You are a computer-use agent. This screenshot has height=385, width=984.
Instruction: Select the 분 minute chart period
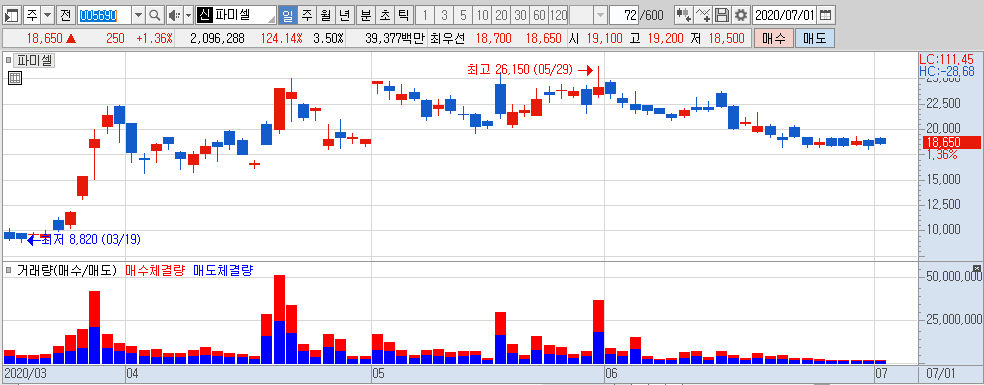365,14
